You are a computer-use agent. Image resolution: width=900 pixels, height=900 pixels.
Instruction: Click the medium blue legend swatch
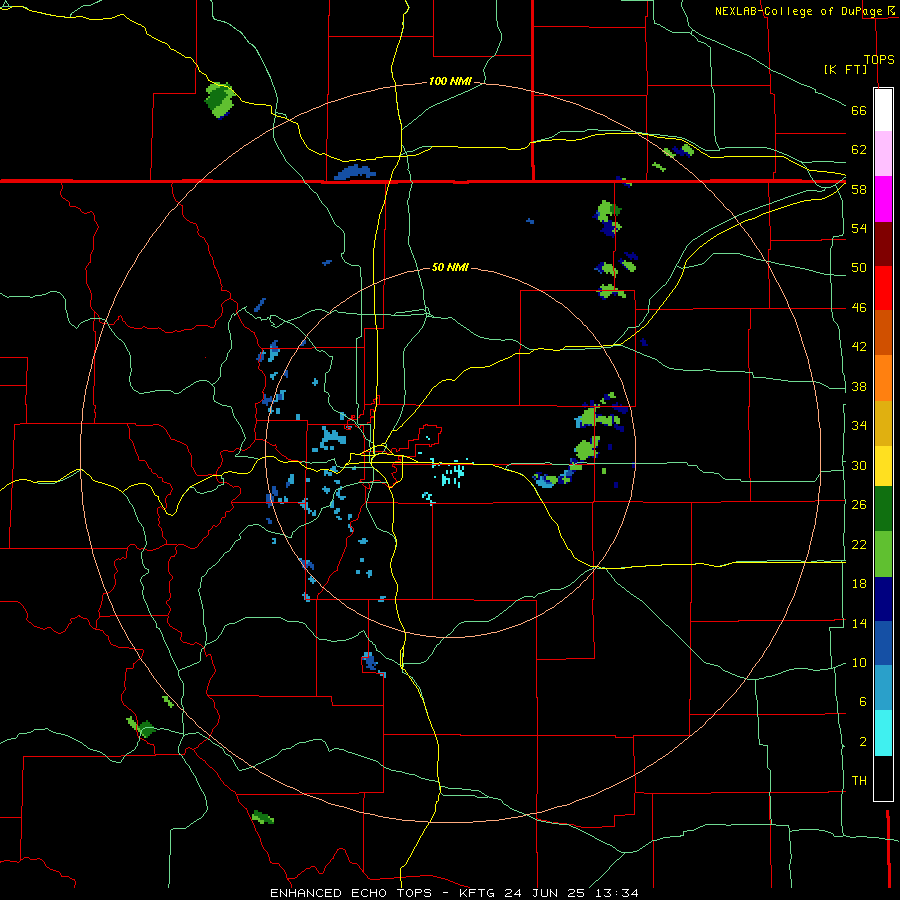point(883,643)
